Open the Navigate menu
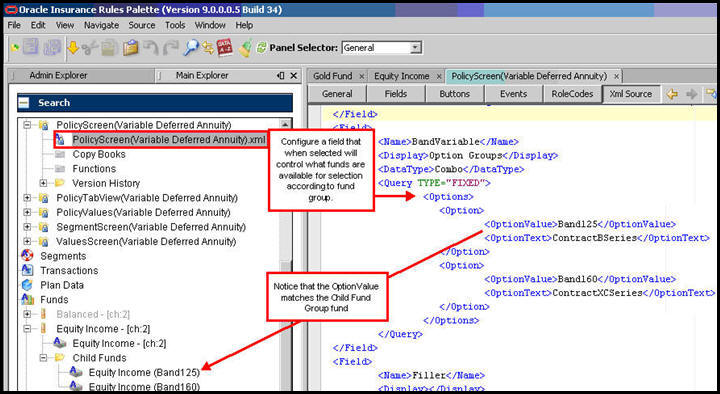The height and width of the screenshot is (394, 720). 101,25
